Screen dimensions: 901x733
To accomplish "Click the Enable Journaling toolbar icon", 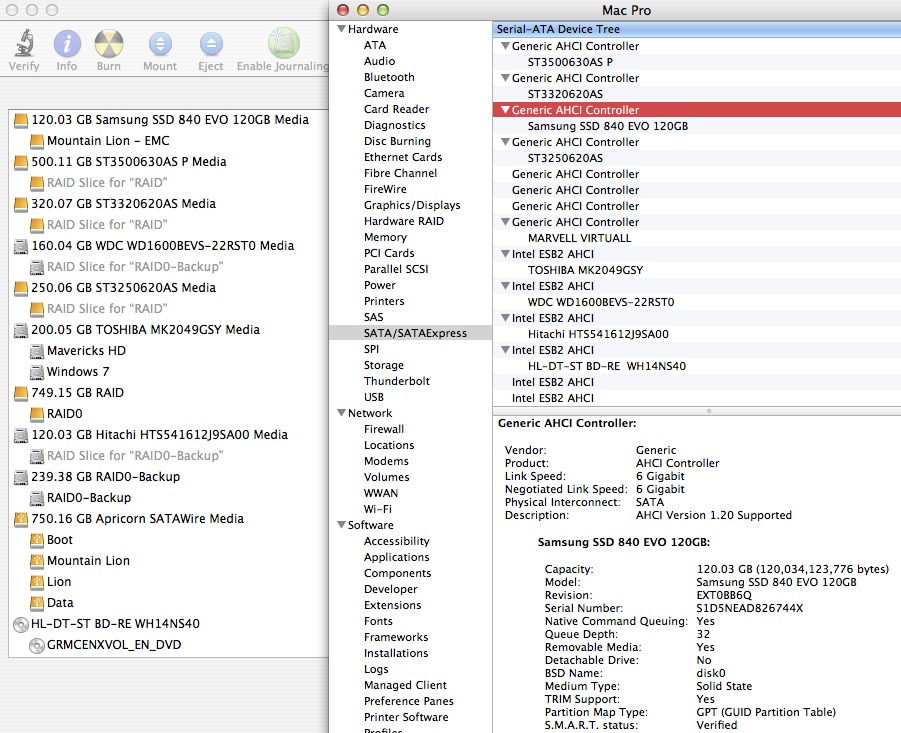I will click(283, 43).
